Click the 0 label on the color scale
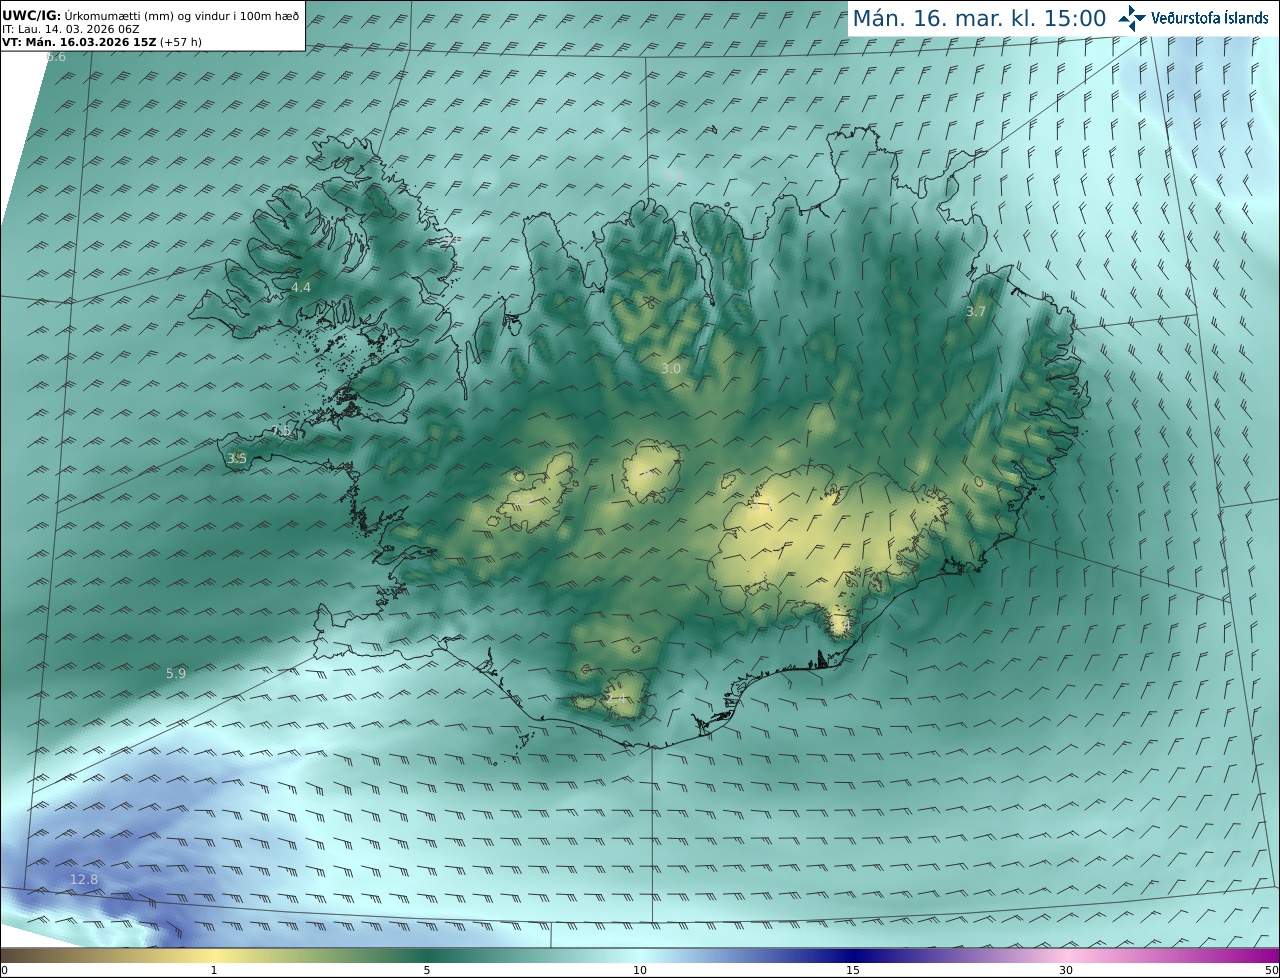Image resolution: width=1280 pixels, height=978 pixels. 5,970
